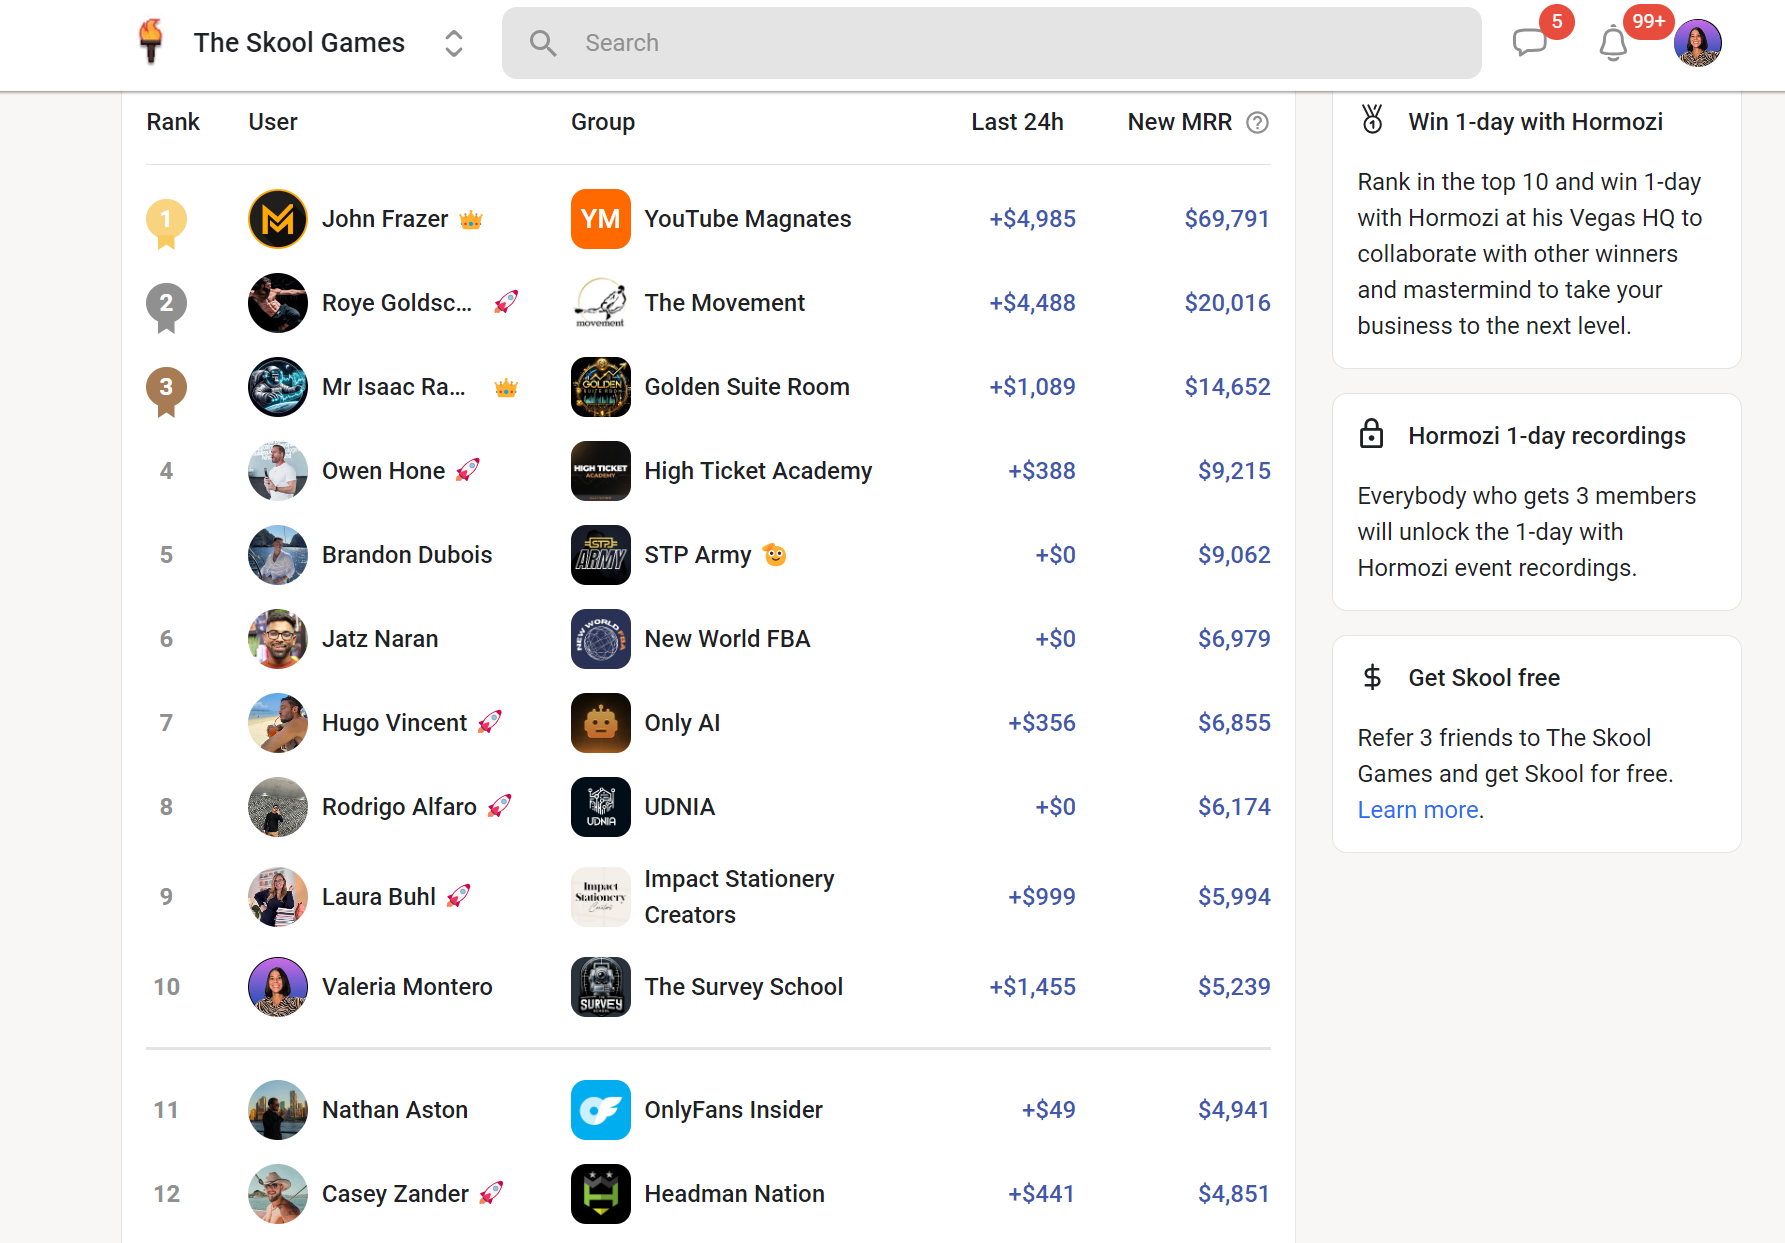The image size is (1785, 1243).
Task: Click rocket badge next to Laura Buhl
Action: pos(458,896)
